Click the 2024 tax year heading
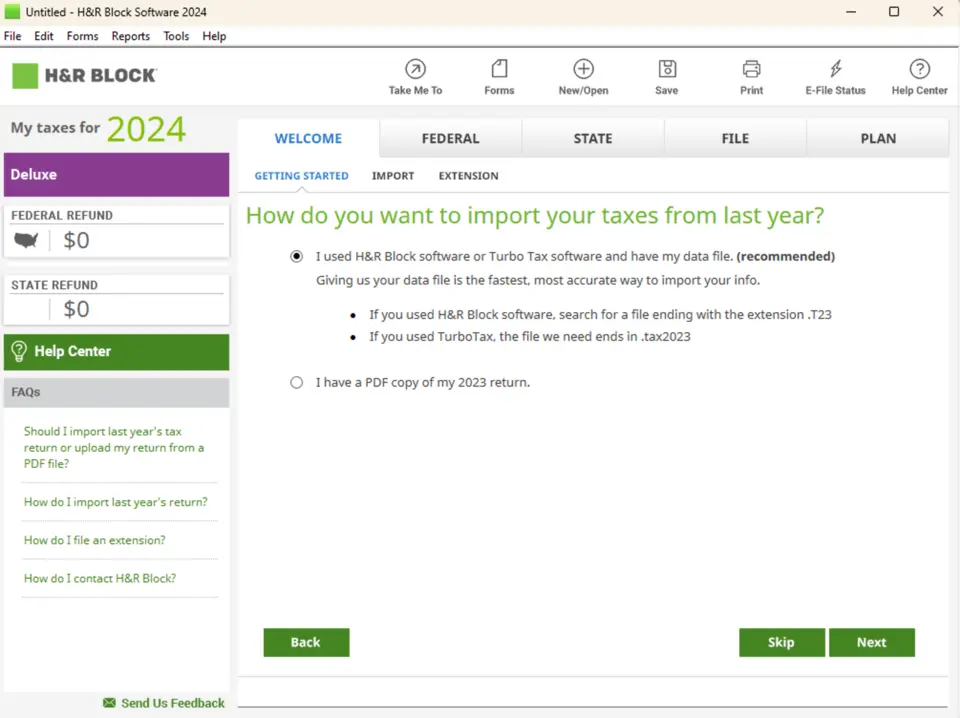The image size is (960, 718). click(x=146, y=129)
